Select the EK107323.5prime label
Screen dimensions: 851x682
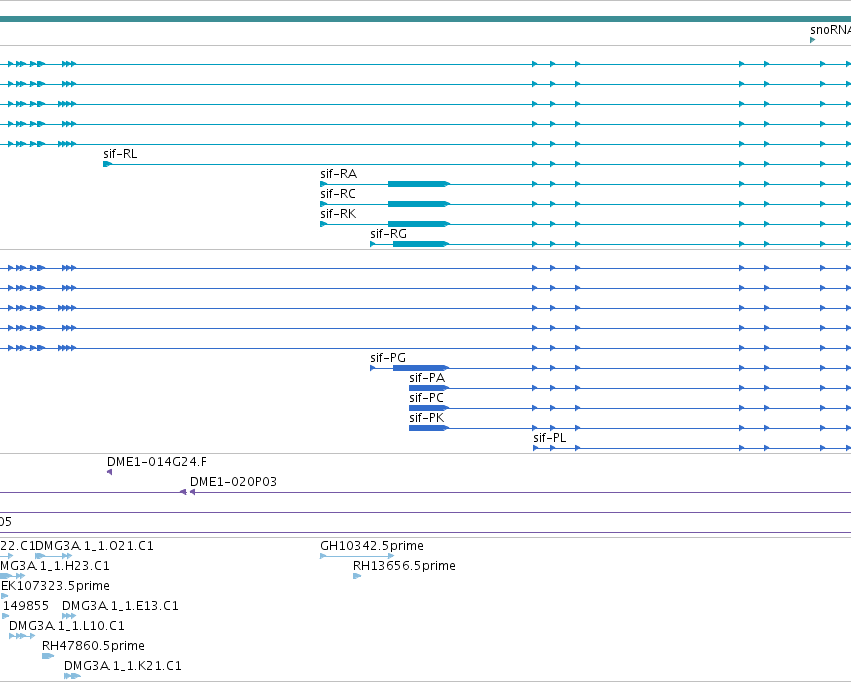pyautogui.click(x=55, y=586)
